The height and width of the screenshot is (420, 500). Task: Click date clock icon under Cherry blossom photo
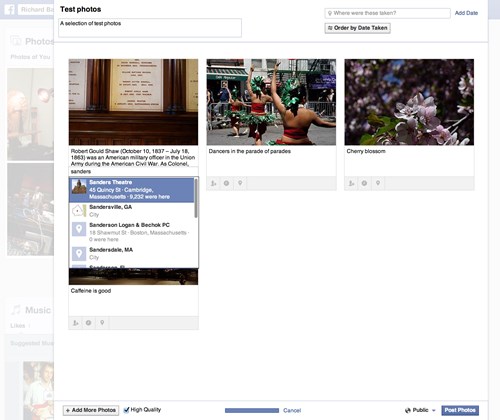(364, 183)
